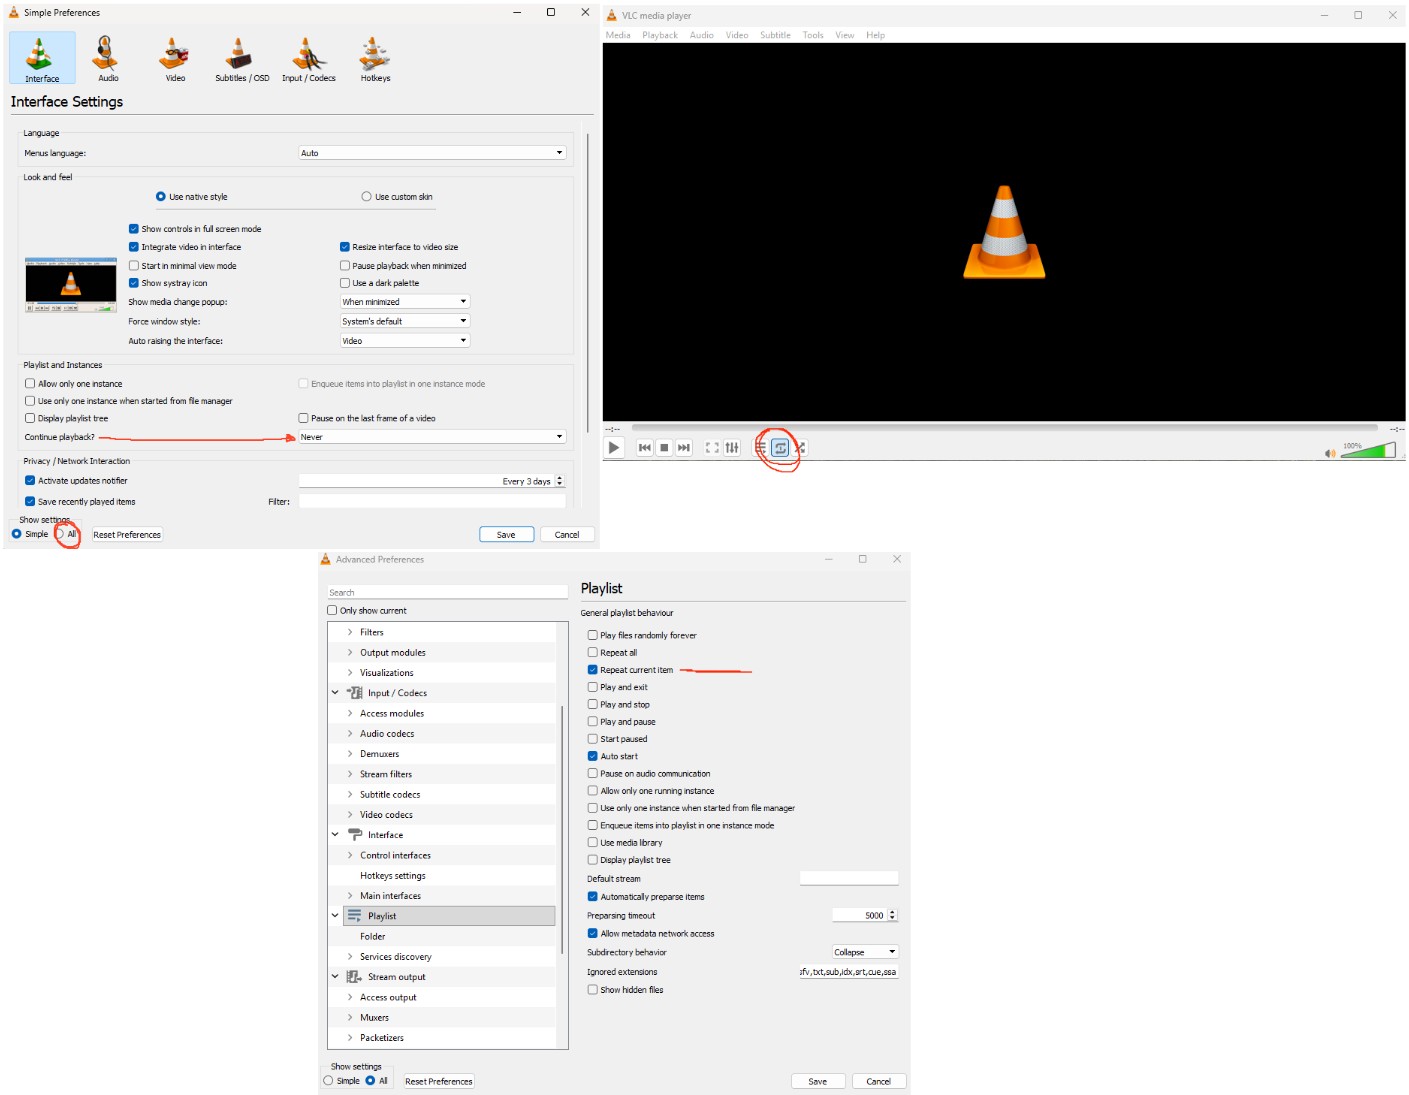Enable Play files randomly forever
The image size is (1409, 1095).
(593, 635)
